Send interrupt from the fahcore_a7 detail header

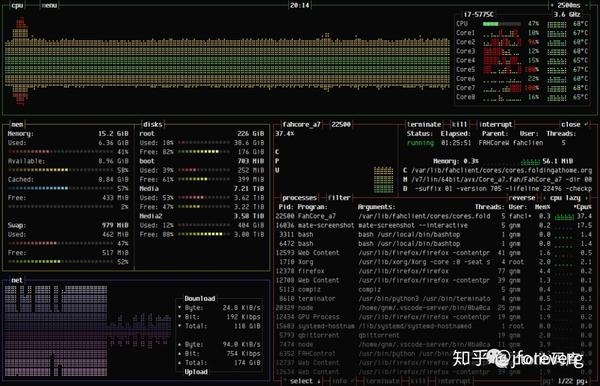coord(495,124)
